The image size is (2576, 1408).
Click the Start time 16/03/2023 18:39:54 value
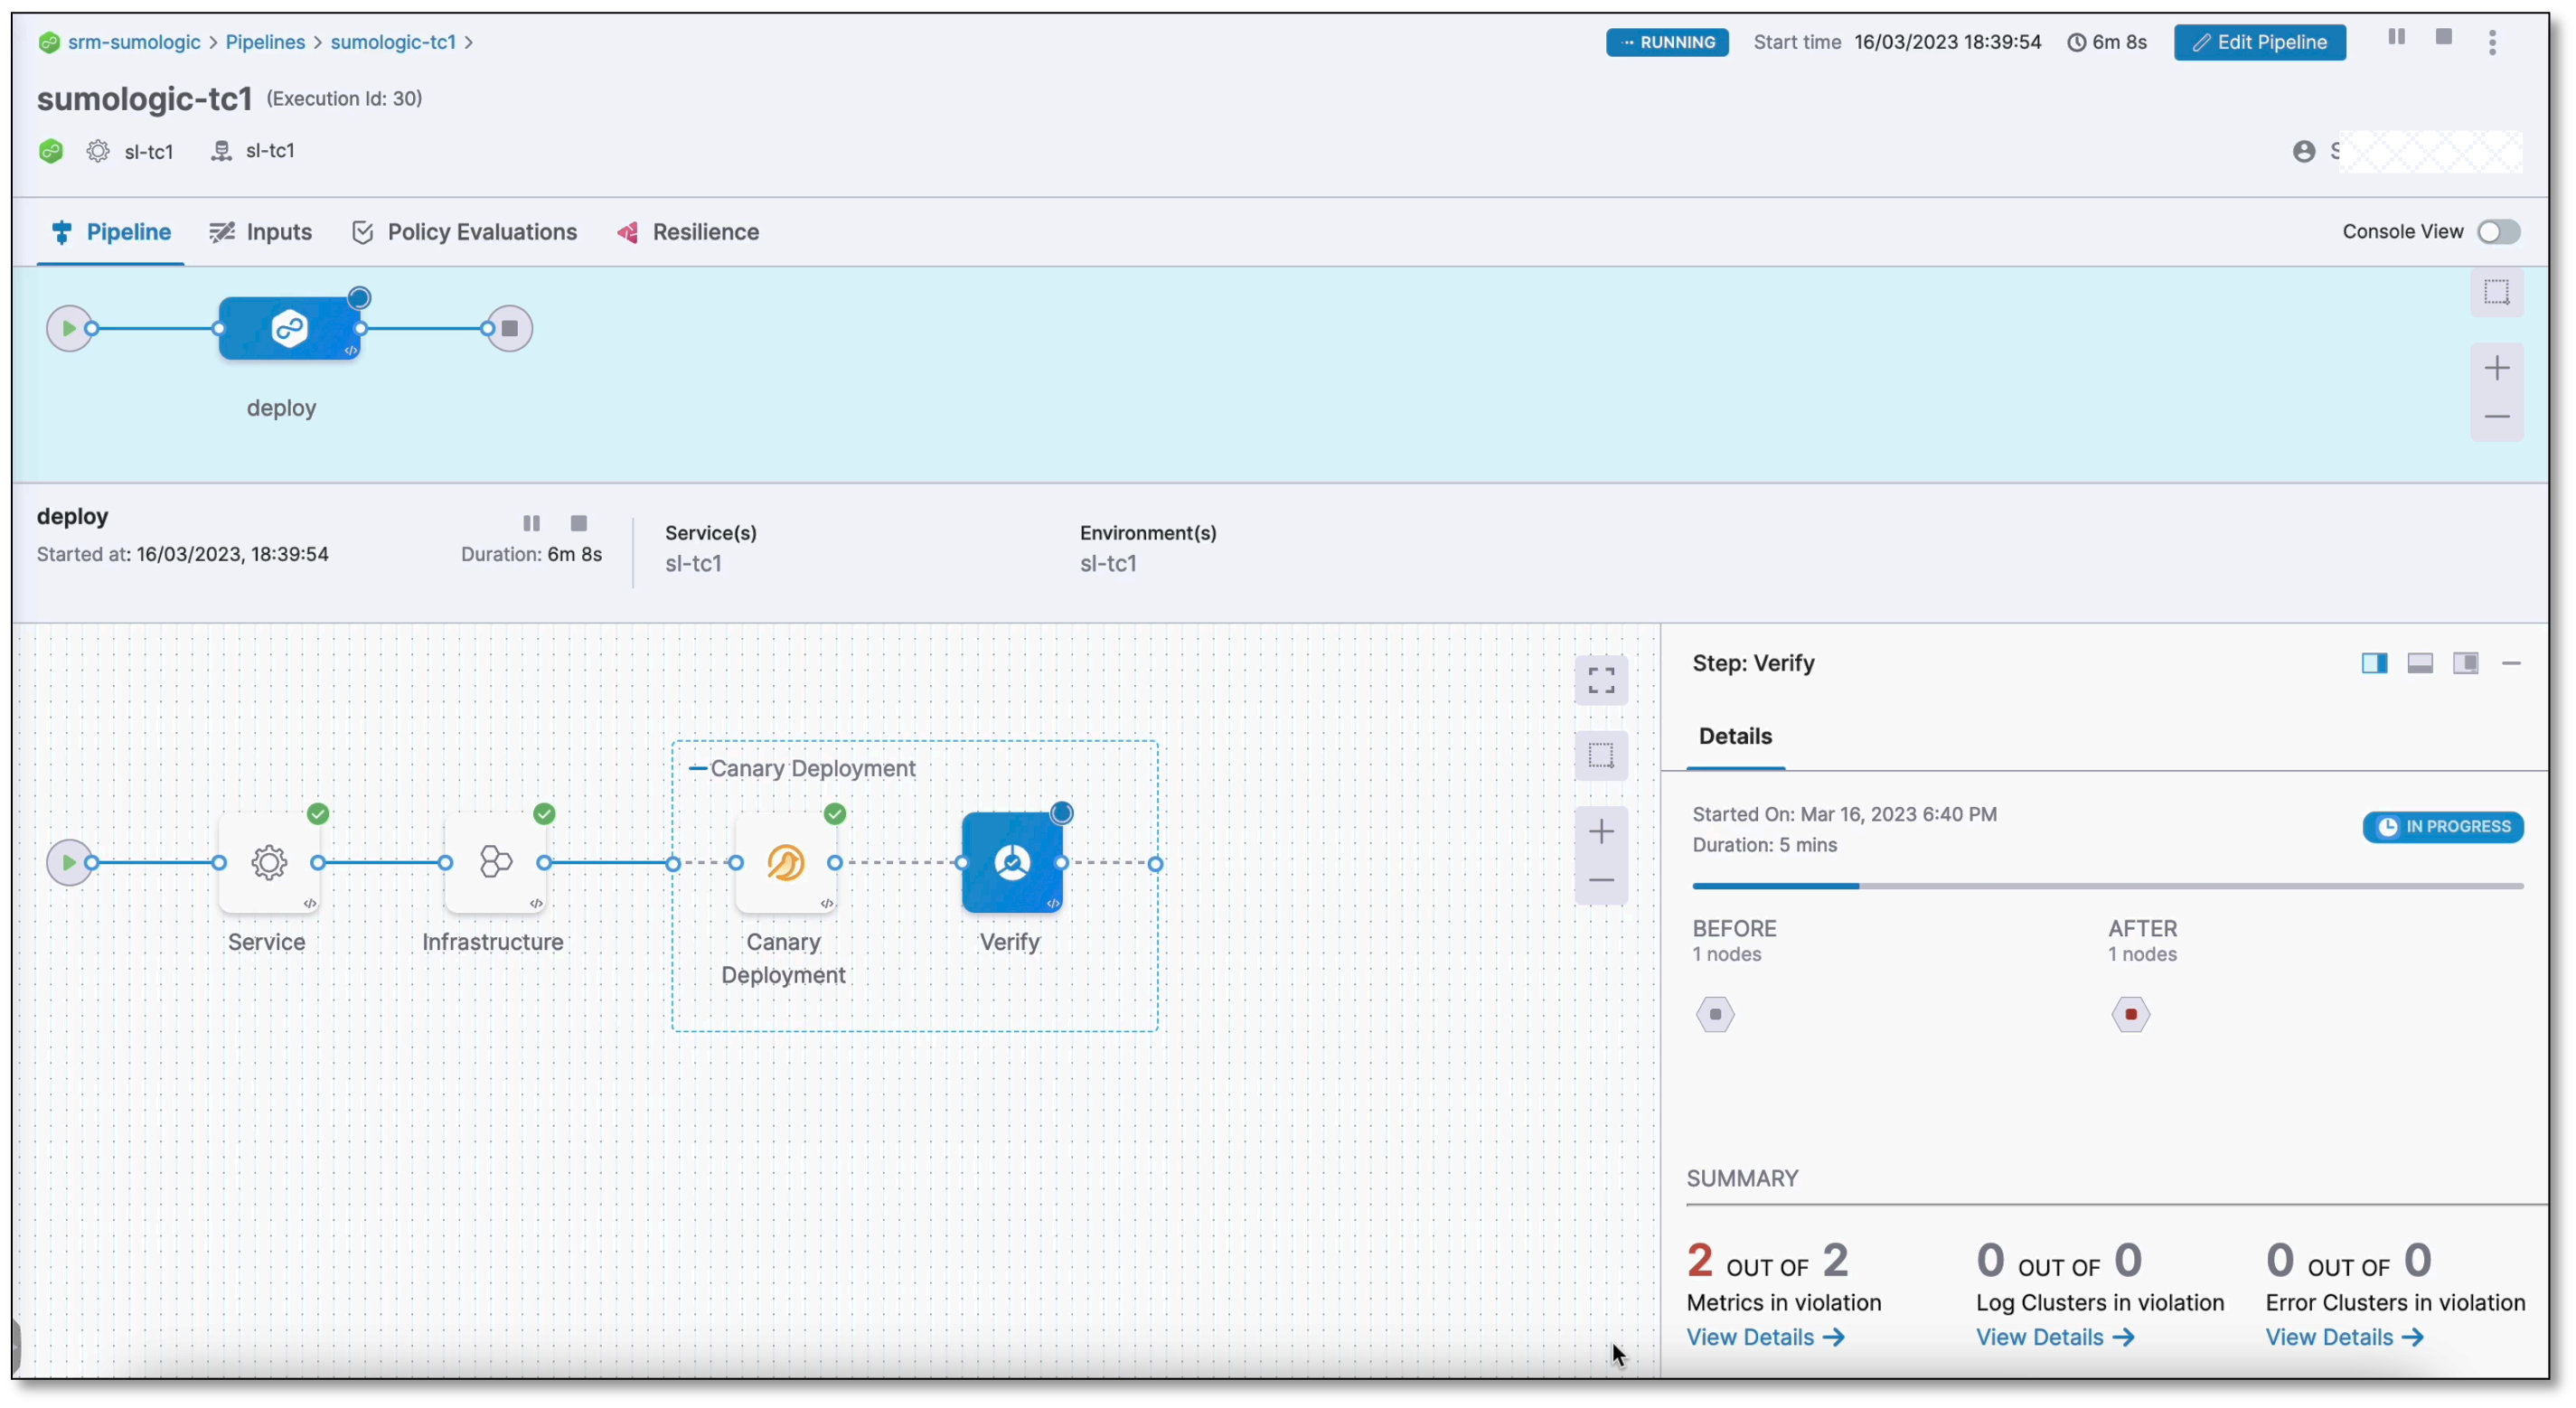tap(1947, 42)
